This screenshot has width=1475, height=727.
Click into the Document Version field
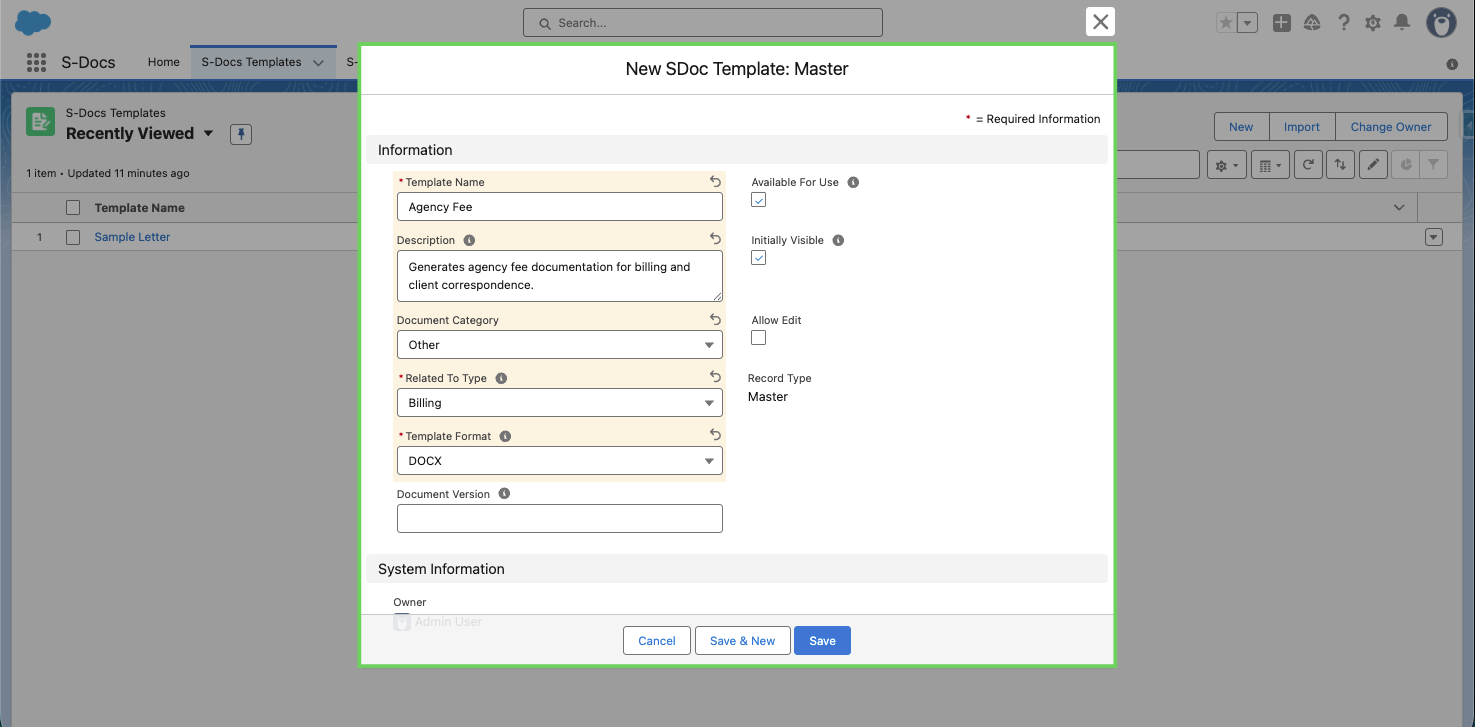pos(560,519)
